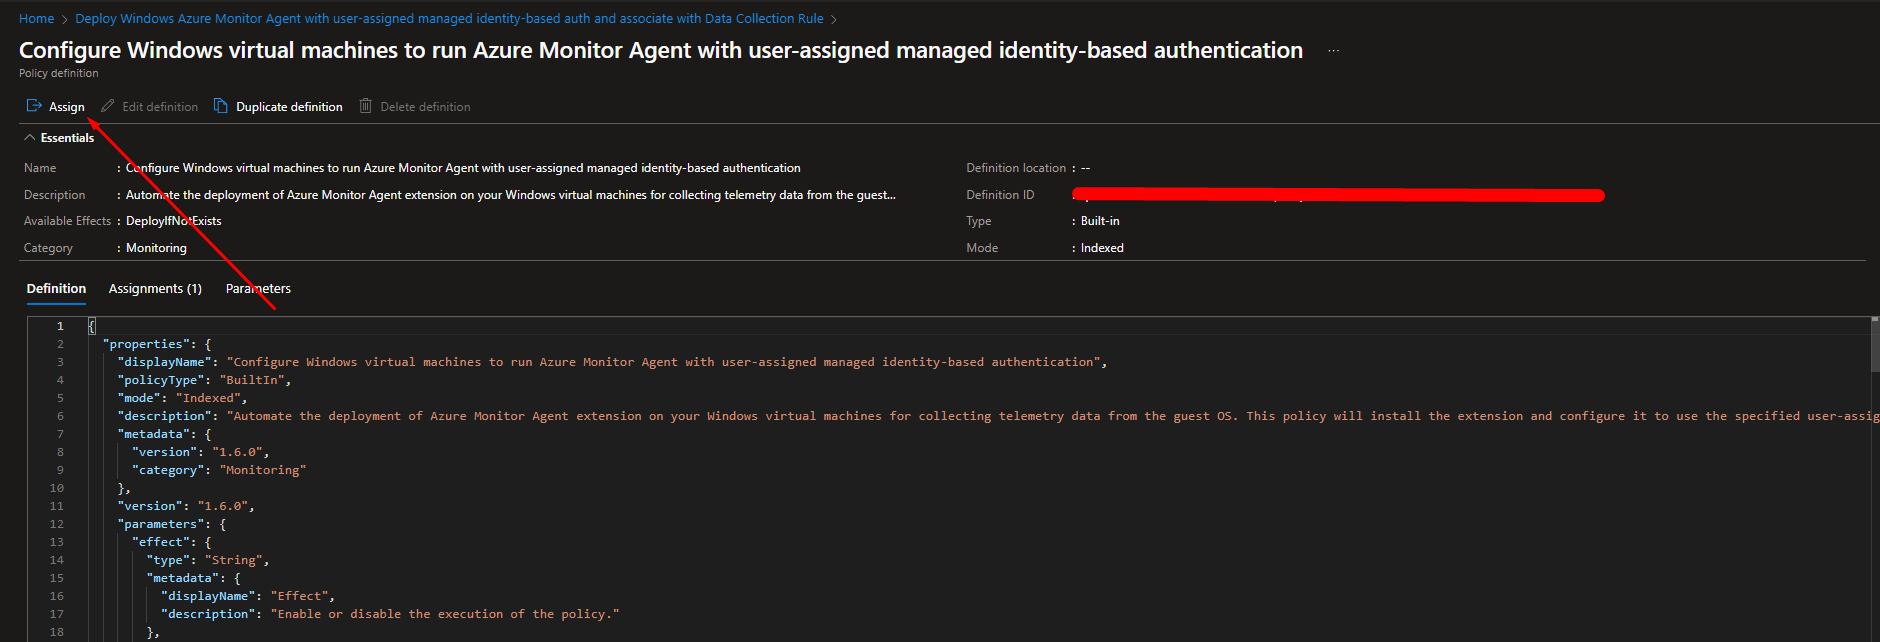1880x642 pixels.
Task: Click the Assign arrow icon
Action: 34,106
